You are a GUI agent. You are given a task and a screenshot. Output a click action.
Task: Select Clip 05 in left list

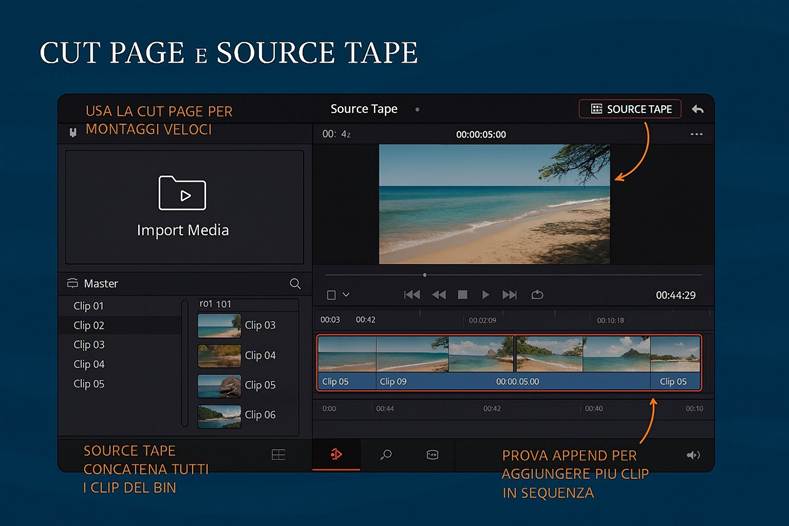(89, 384)
